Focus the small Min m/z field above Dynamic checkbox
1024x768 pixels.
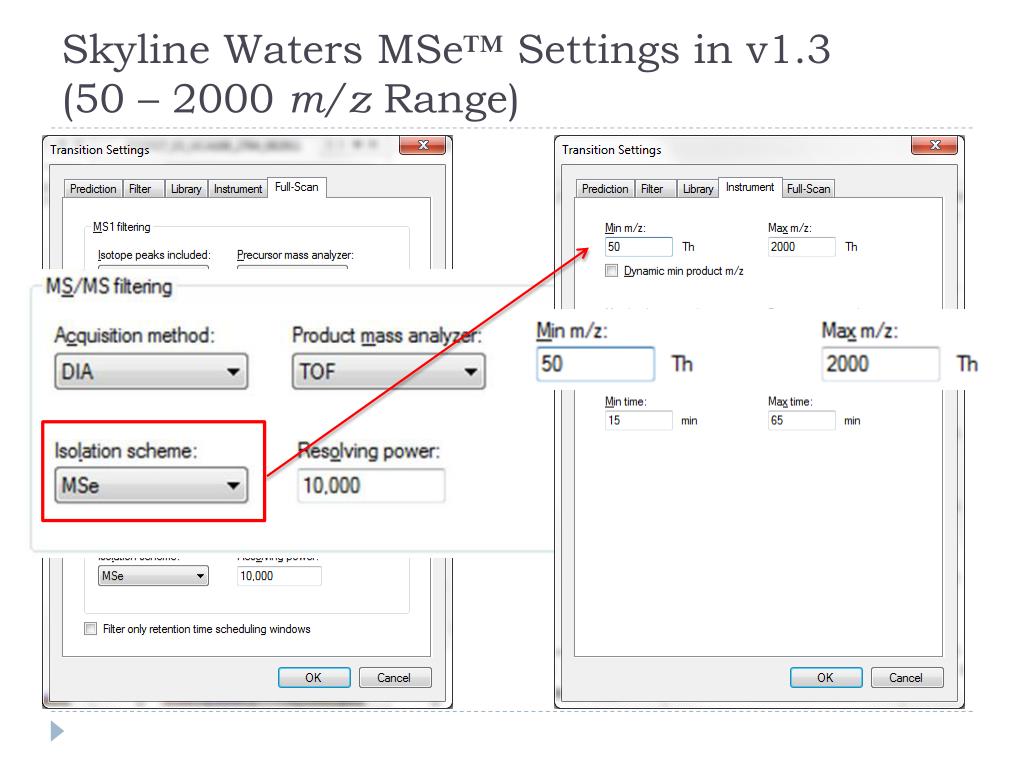pos(639,247)
